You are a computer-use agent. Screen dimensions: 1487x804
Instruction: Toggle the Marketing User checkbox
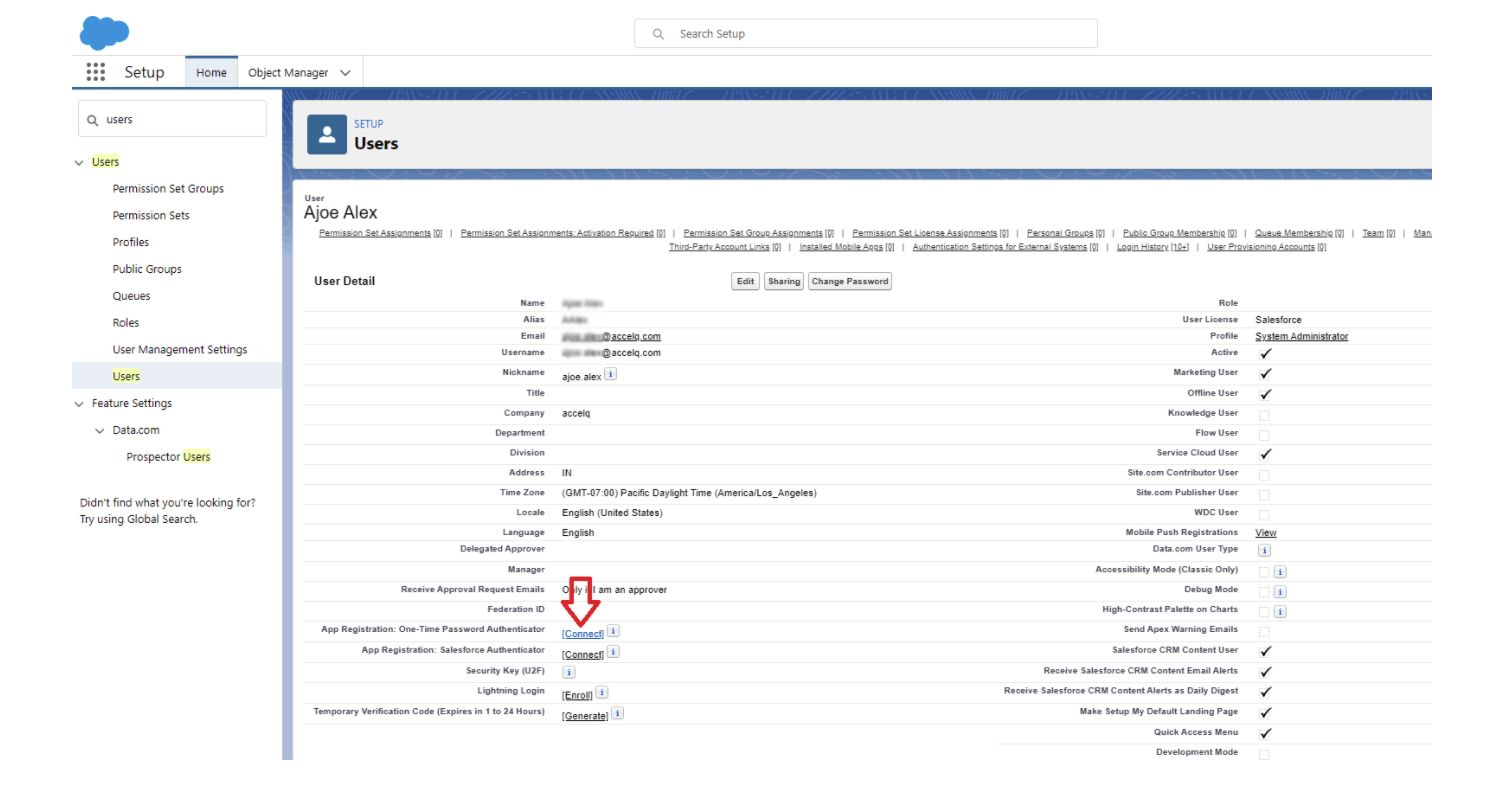pyautogui.click(x=1265, y=373)
